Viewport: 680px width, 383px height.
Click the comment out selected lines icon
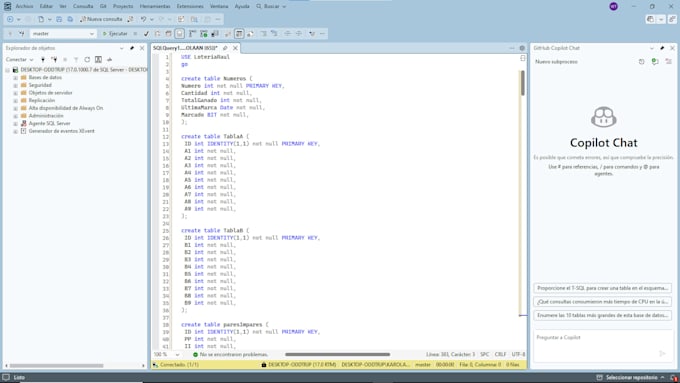pos(263,33)
